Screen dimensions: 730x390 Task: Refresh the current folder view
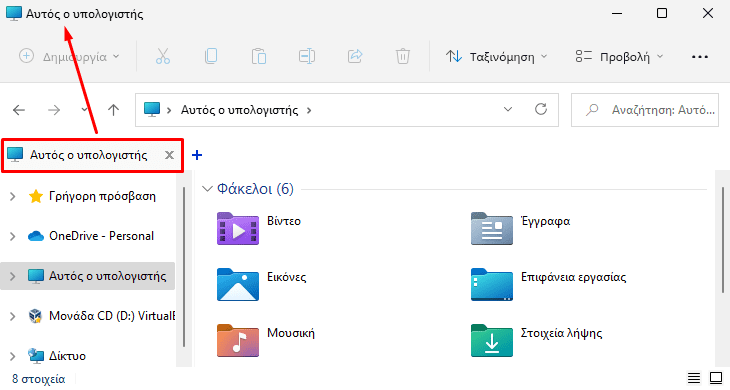pyautogui.click(x=541, y=109)
